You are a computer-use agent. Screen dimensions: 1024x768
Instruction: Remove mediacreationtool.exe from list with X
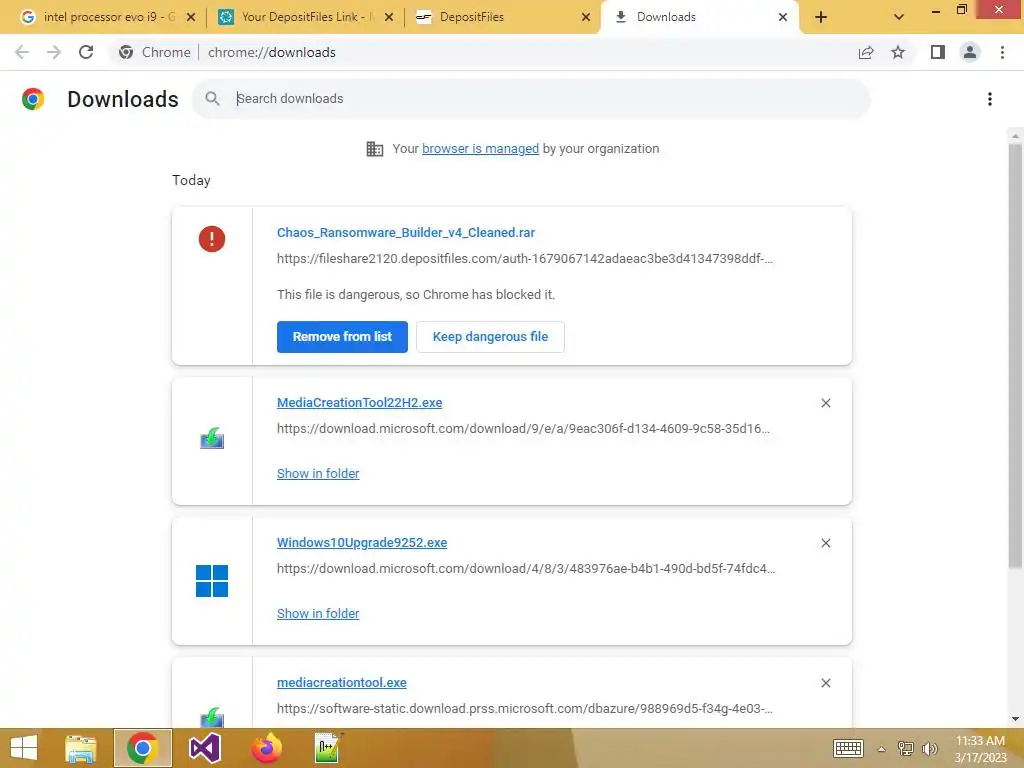(x=825, y=682)
